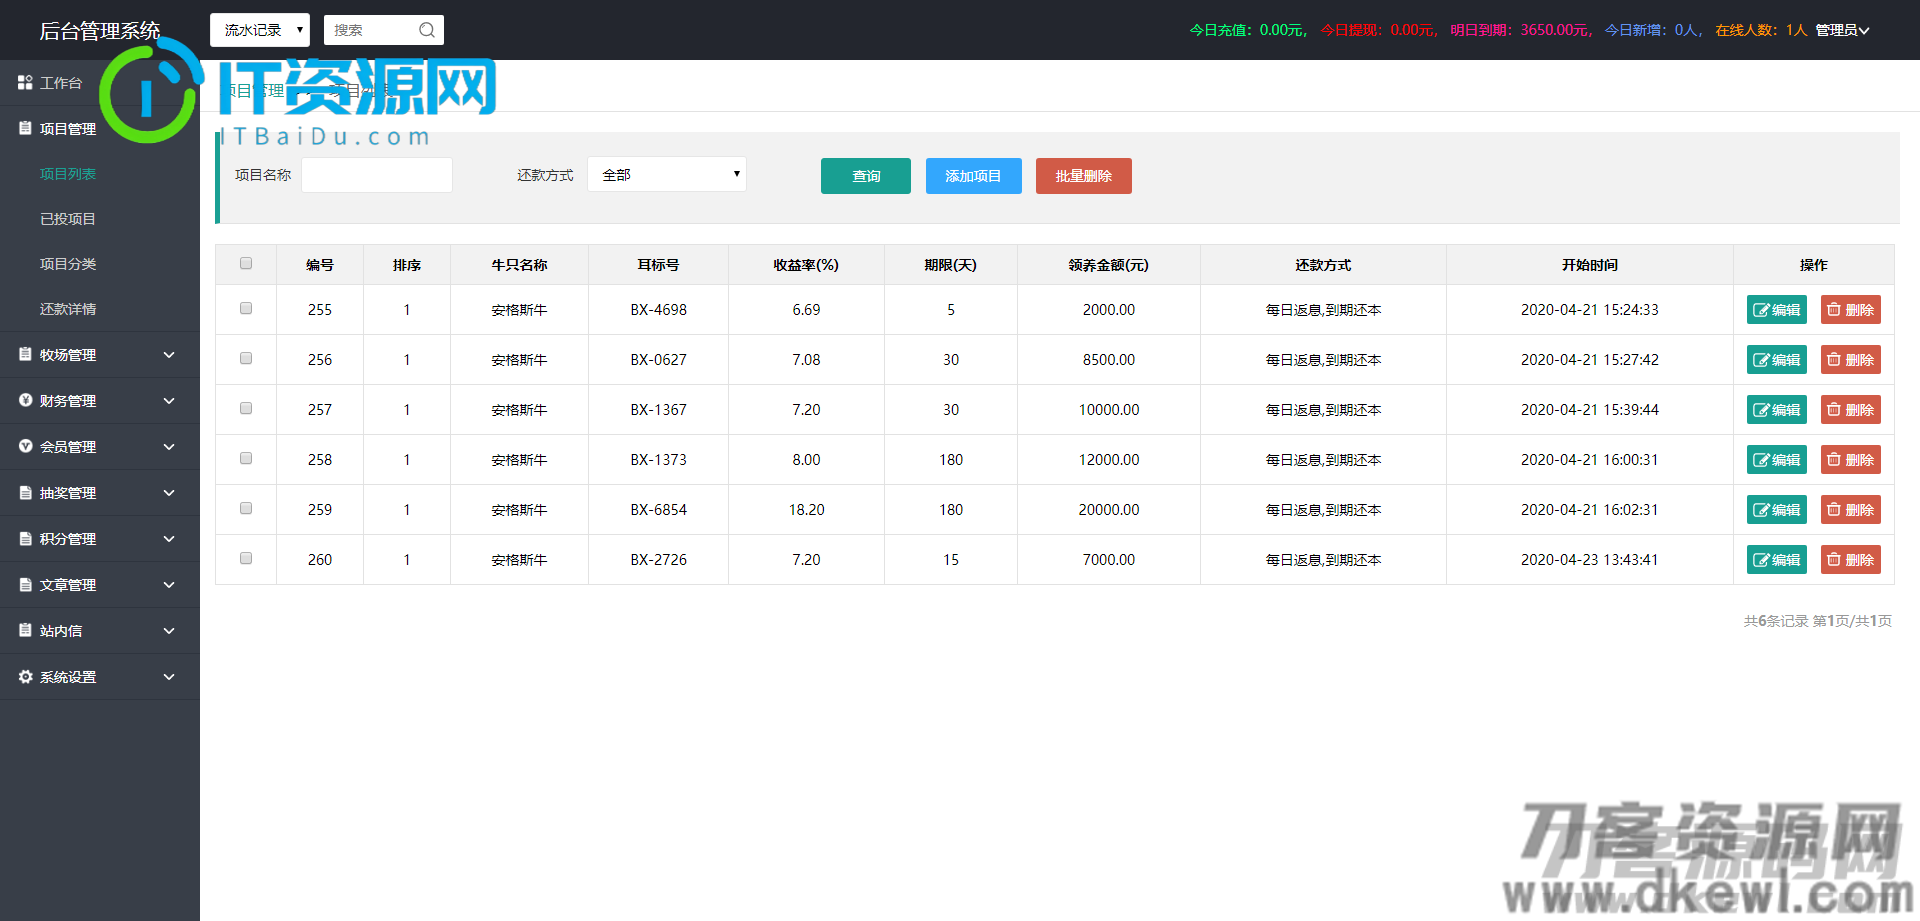Delete row 257 with 删除 button

[1851, 410]
